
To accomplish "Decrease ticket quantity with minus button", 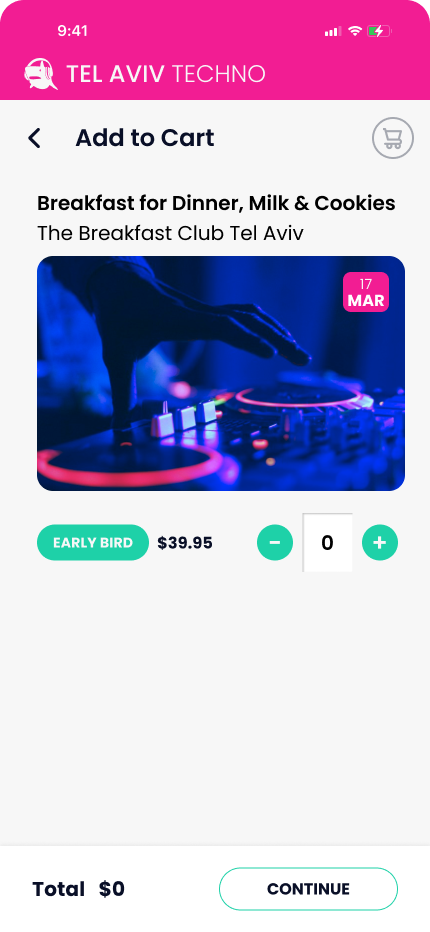I will [x=275, y=543].
